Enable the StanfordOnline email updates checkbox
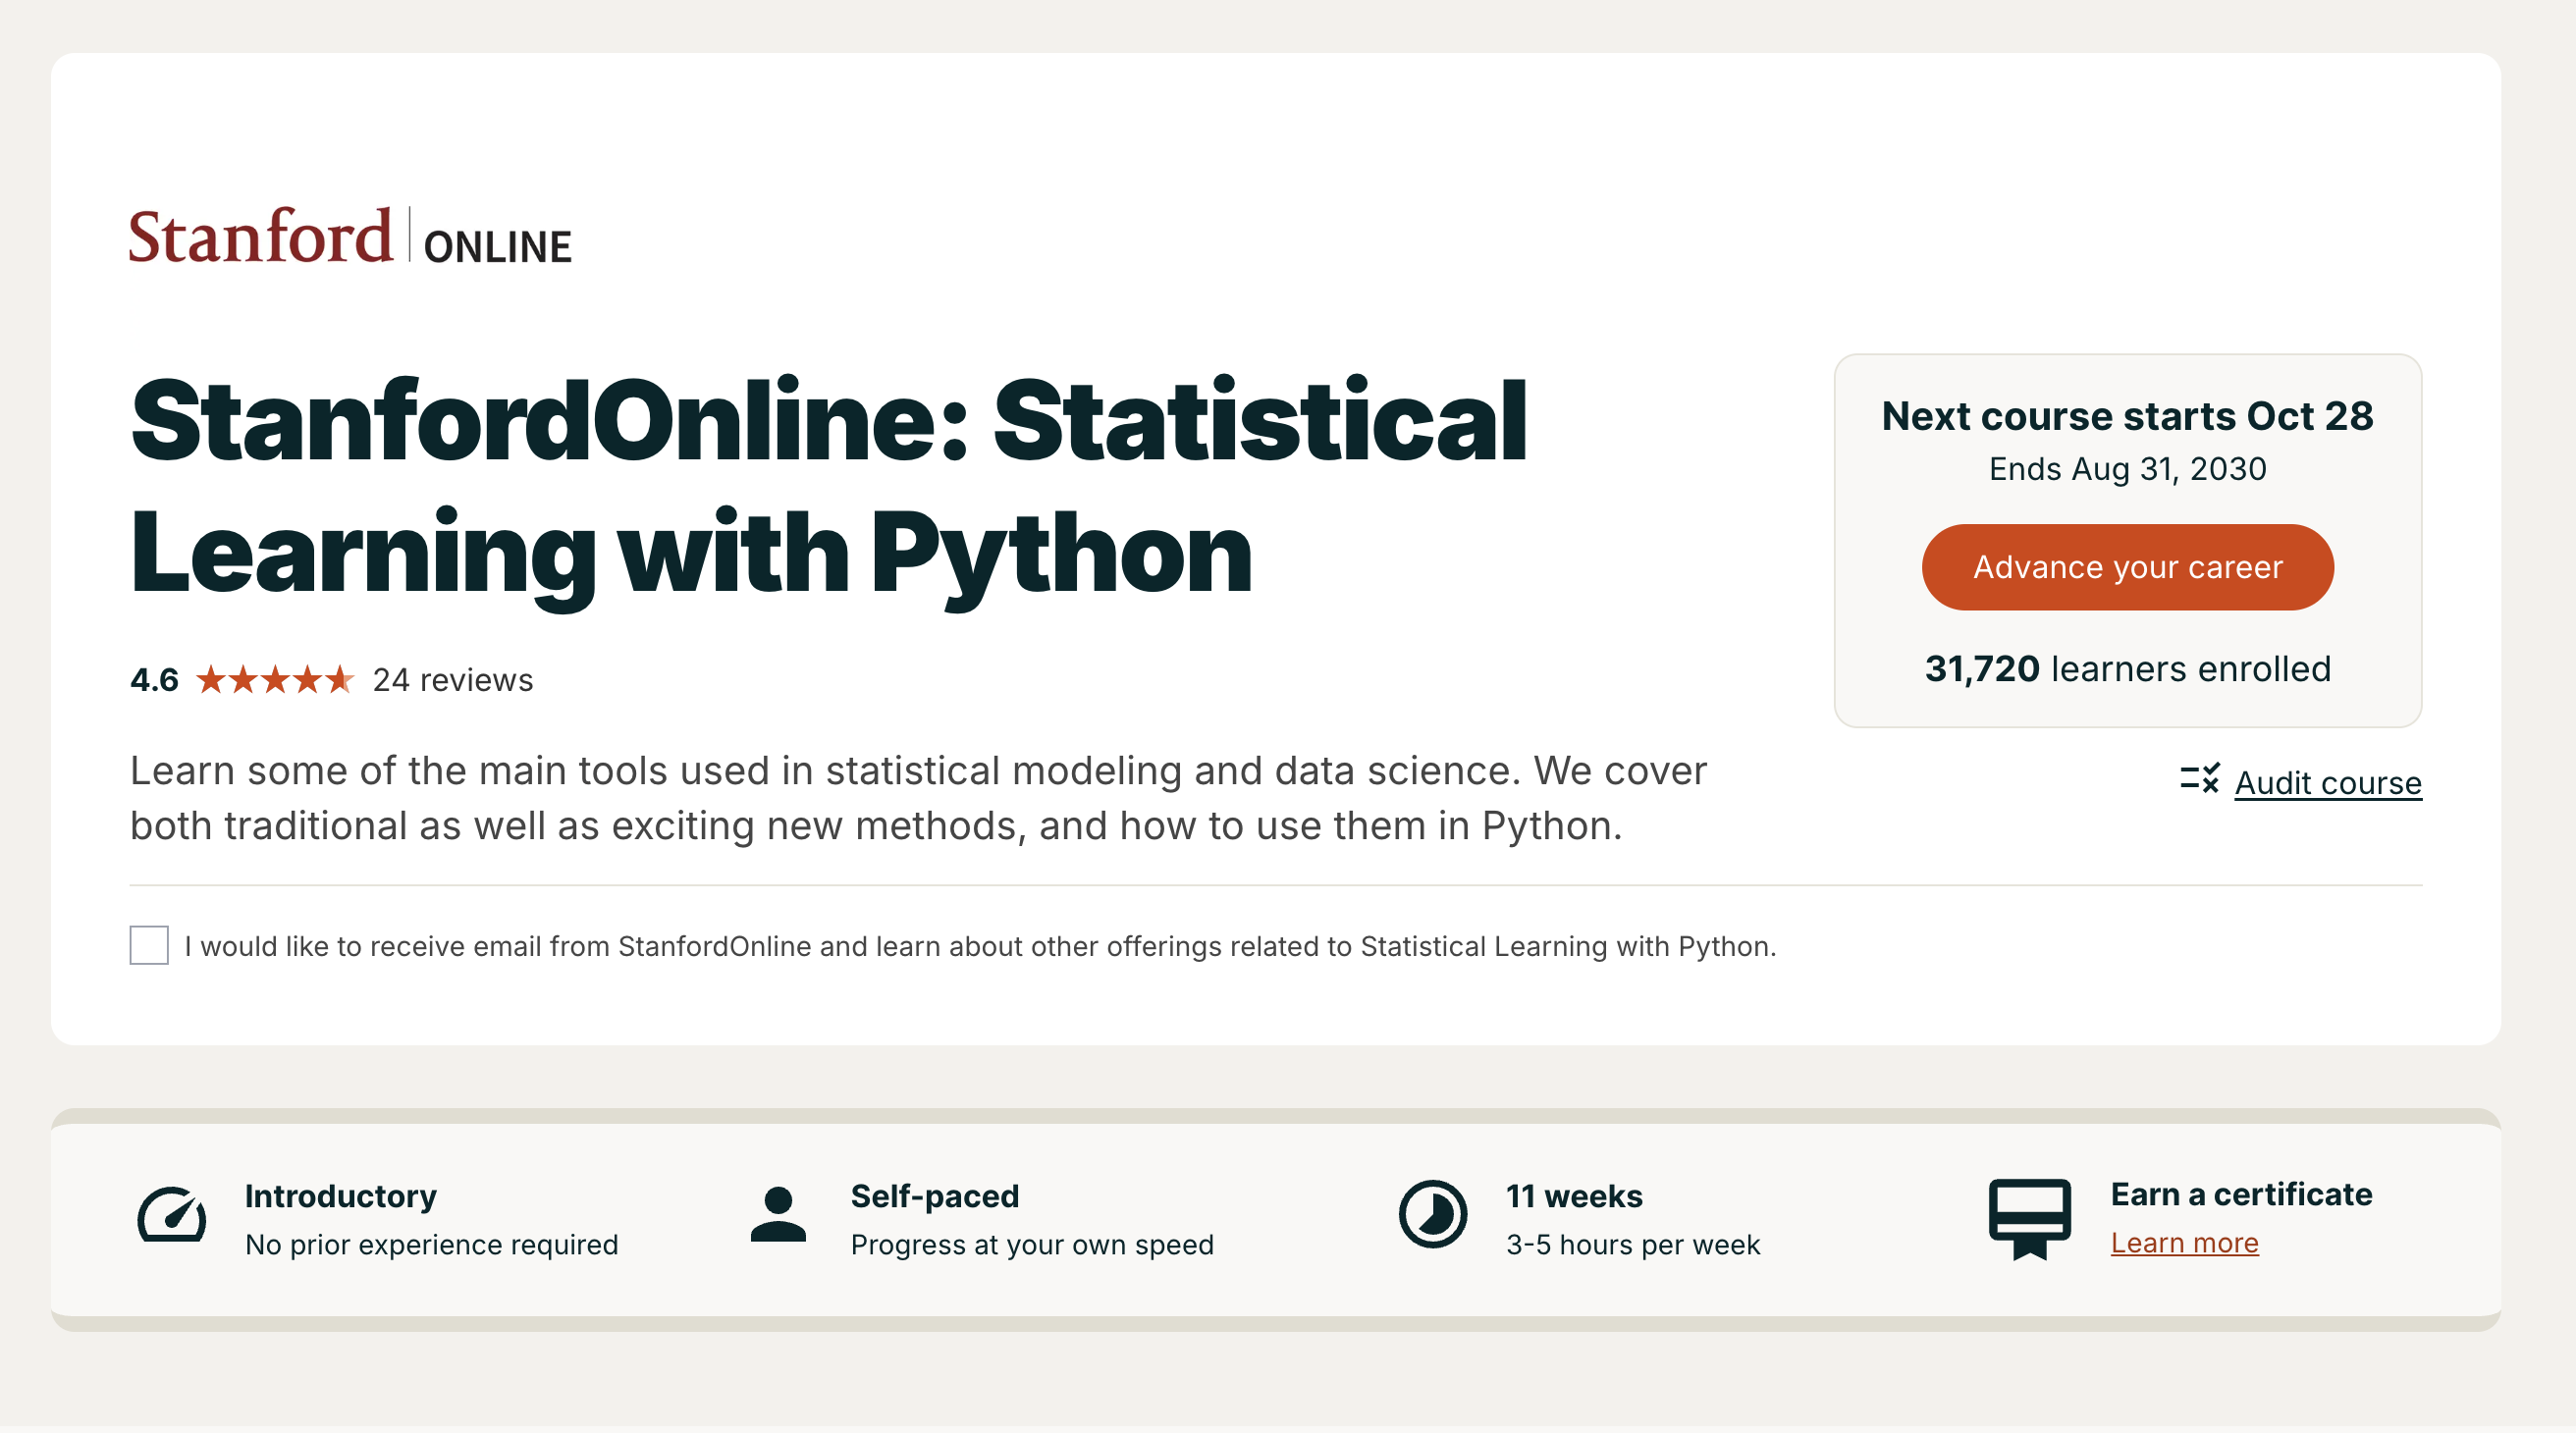The width and height of the screenshot is (2576, 1433). pos(149,945)
